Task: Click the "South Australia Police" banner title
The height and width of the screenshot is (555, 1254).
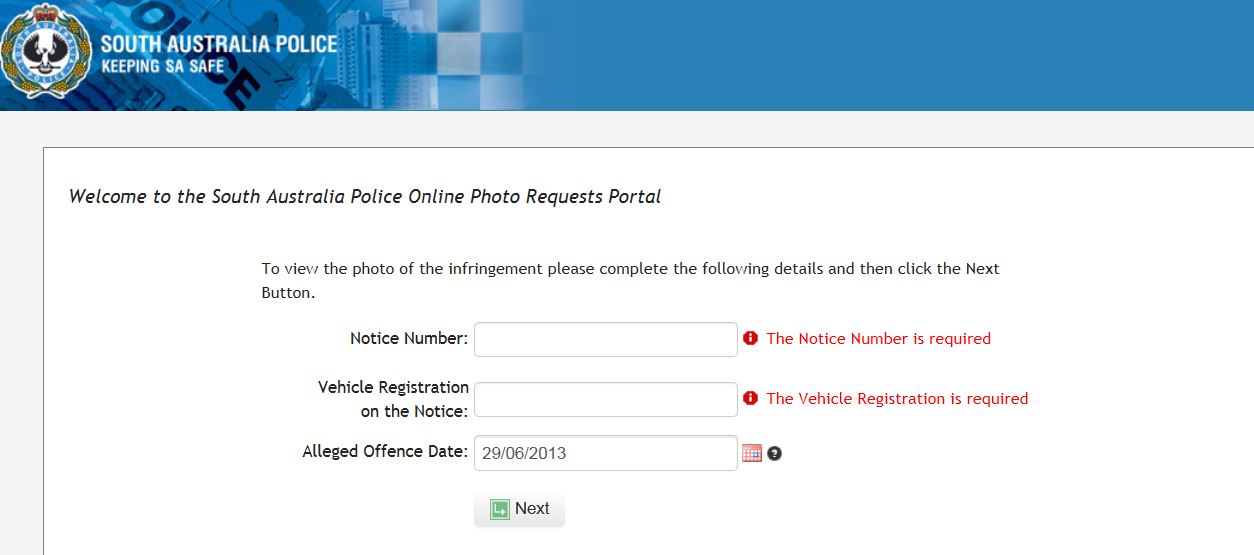Action: tap(219, 45)
